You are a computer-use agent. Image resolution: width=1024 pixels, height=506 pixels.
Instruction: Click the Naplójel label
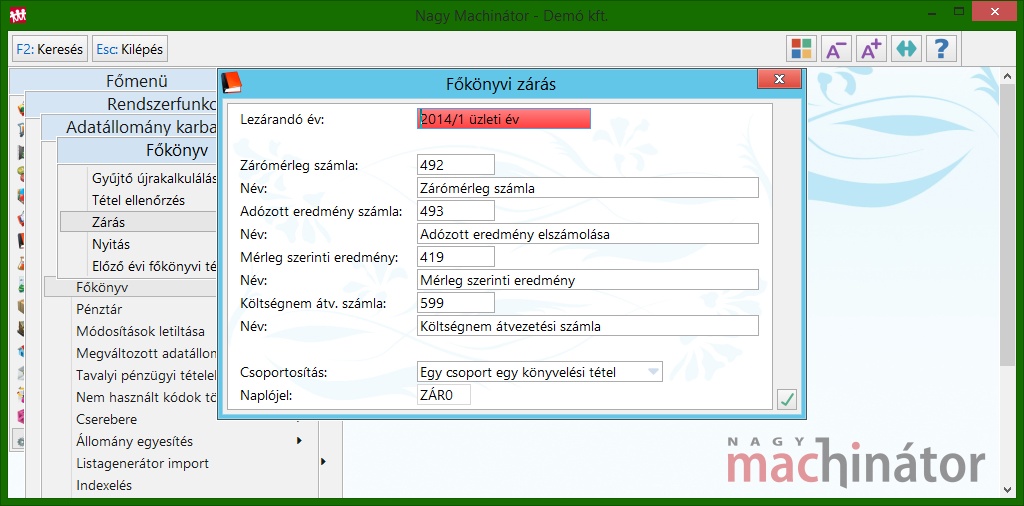click(266, 395)
